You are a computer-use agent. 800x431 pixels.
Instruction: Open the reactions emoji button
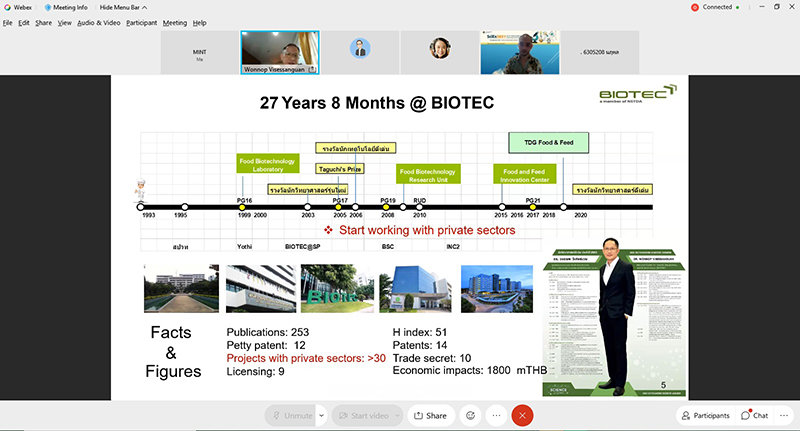470,415
